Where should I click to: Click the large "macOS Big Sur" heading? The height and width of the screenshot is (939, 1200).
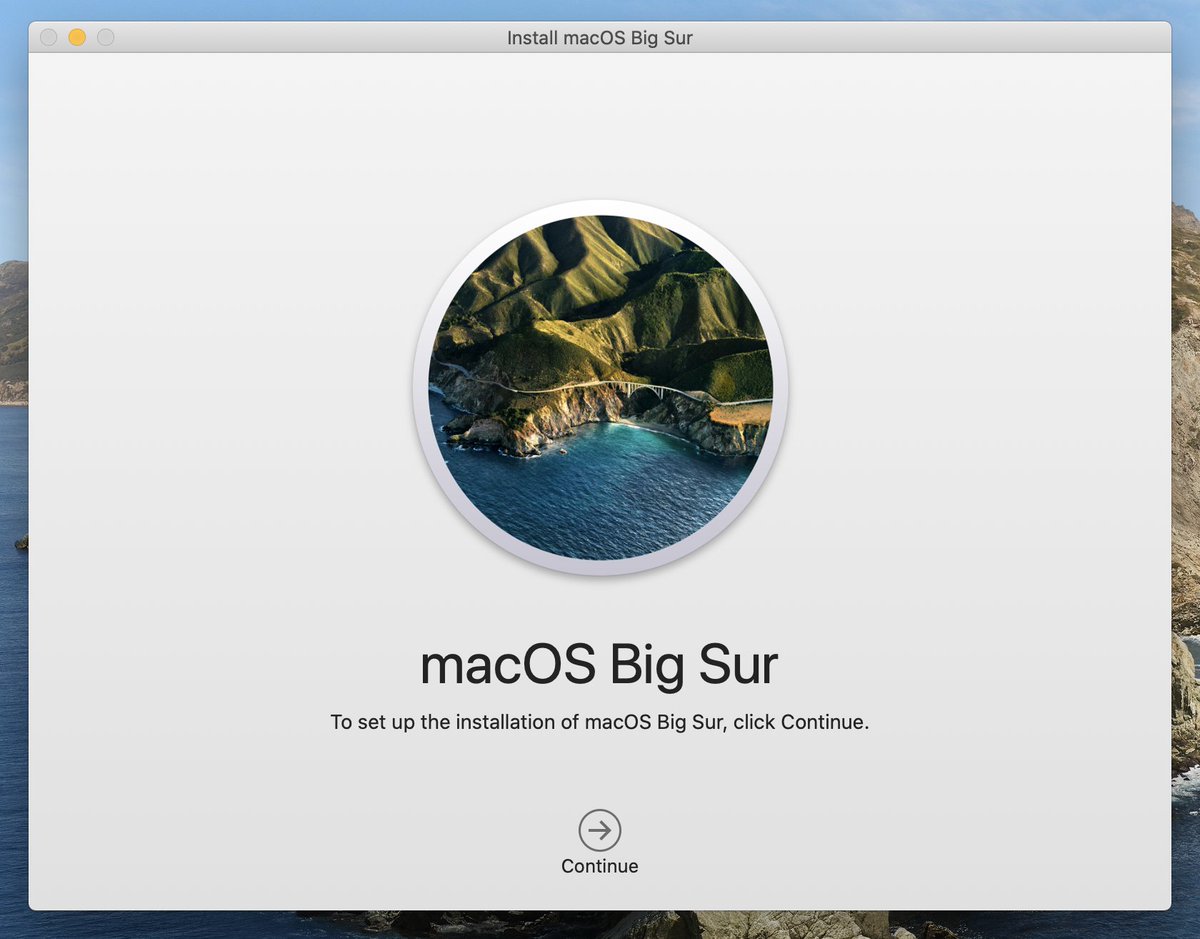tap(600, 664)
